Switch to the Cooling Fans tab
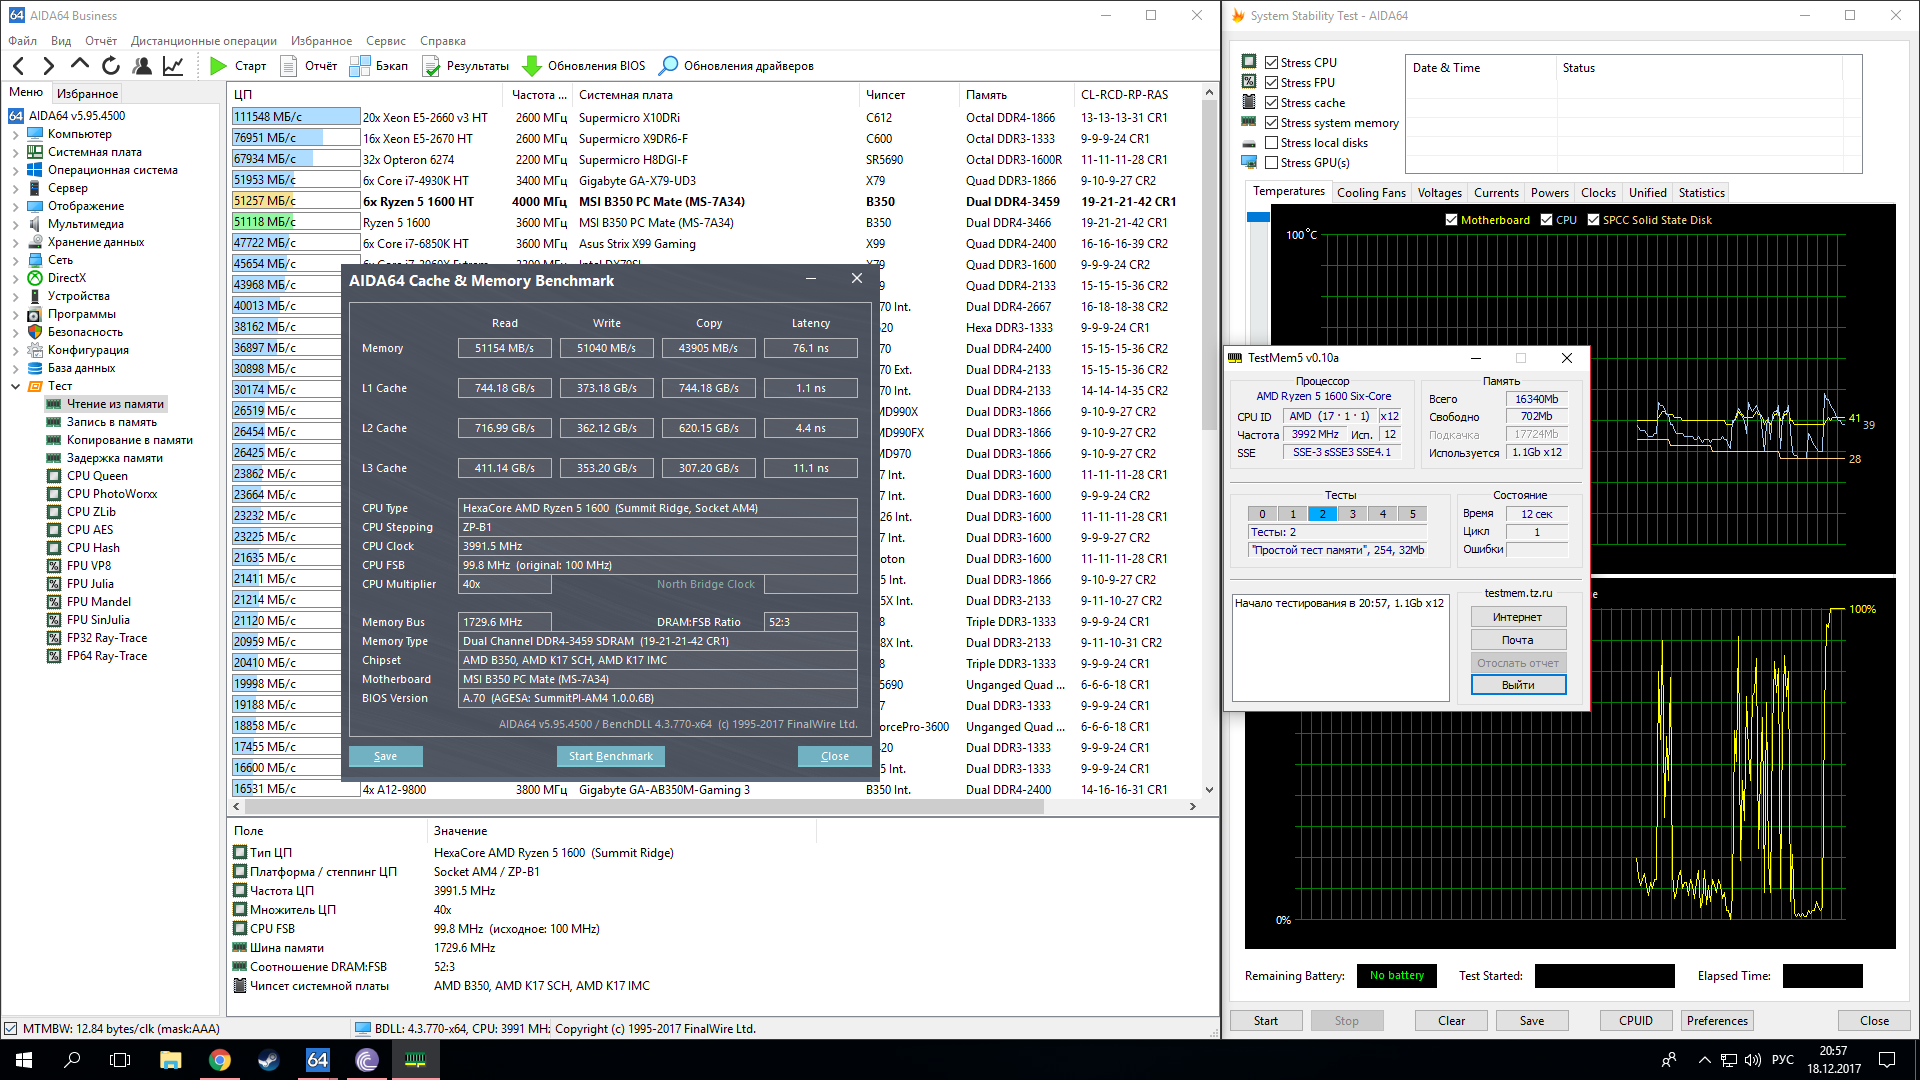1920x1080 pixels. click(x=1370, y=193)
